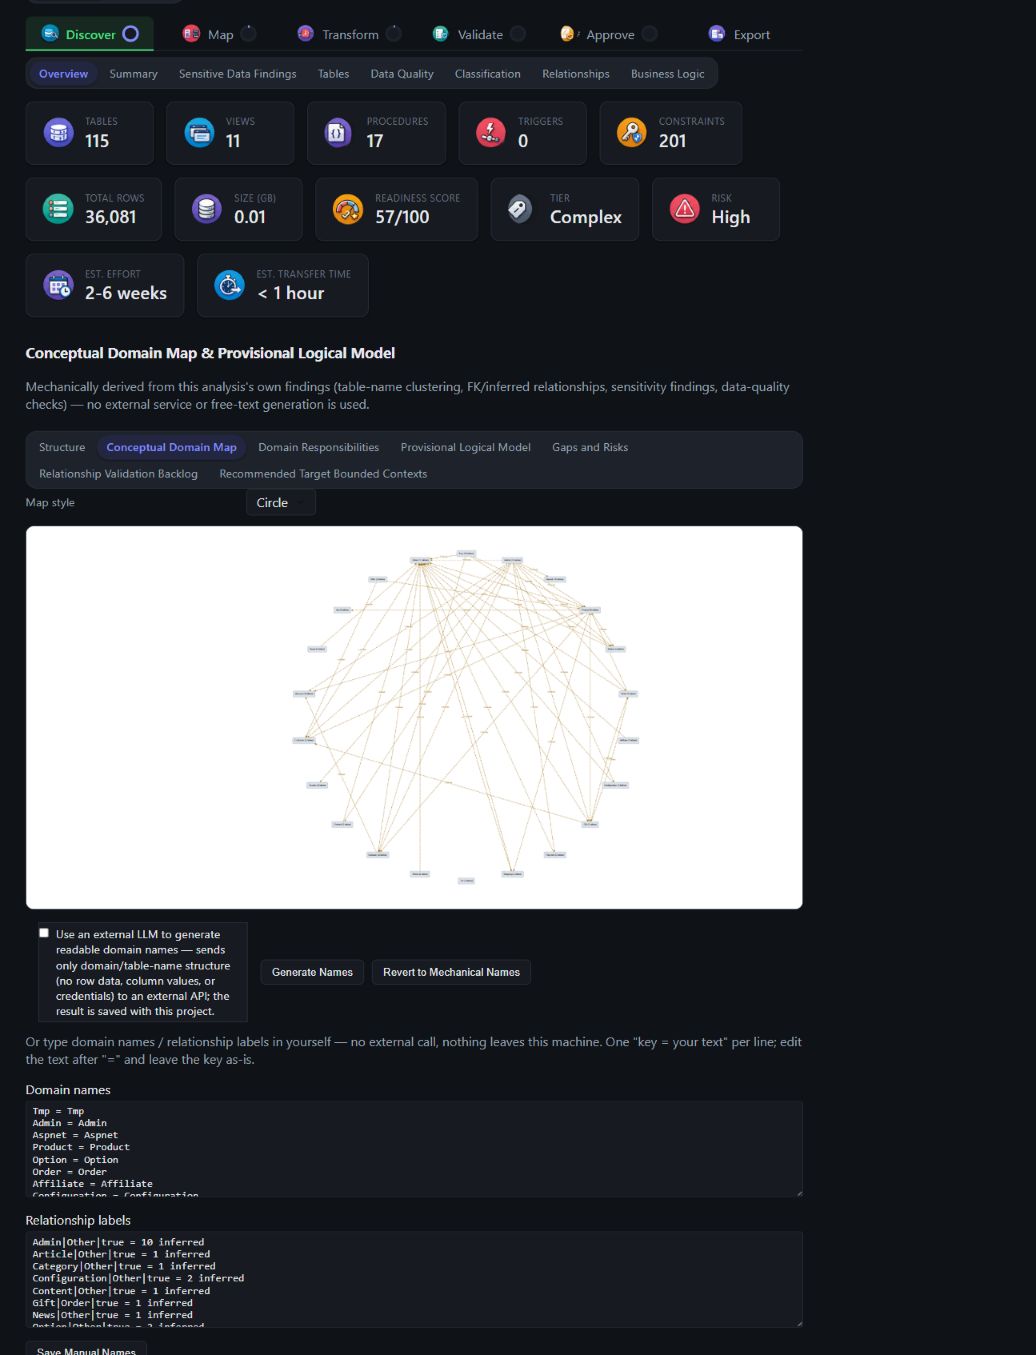Image resolution: width=1036 pixels, height=1355 pixels.
Task: Open the Domain Responsibilities tab
Action: pos(318,447)
